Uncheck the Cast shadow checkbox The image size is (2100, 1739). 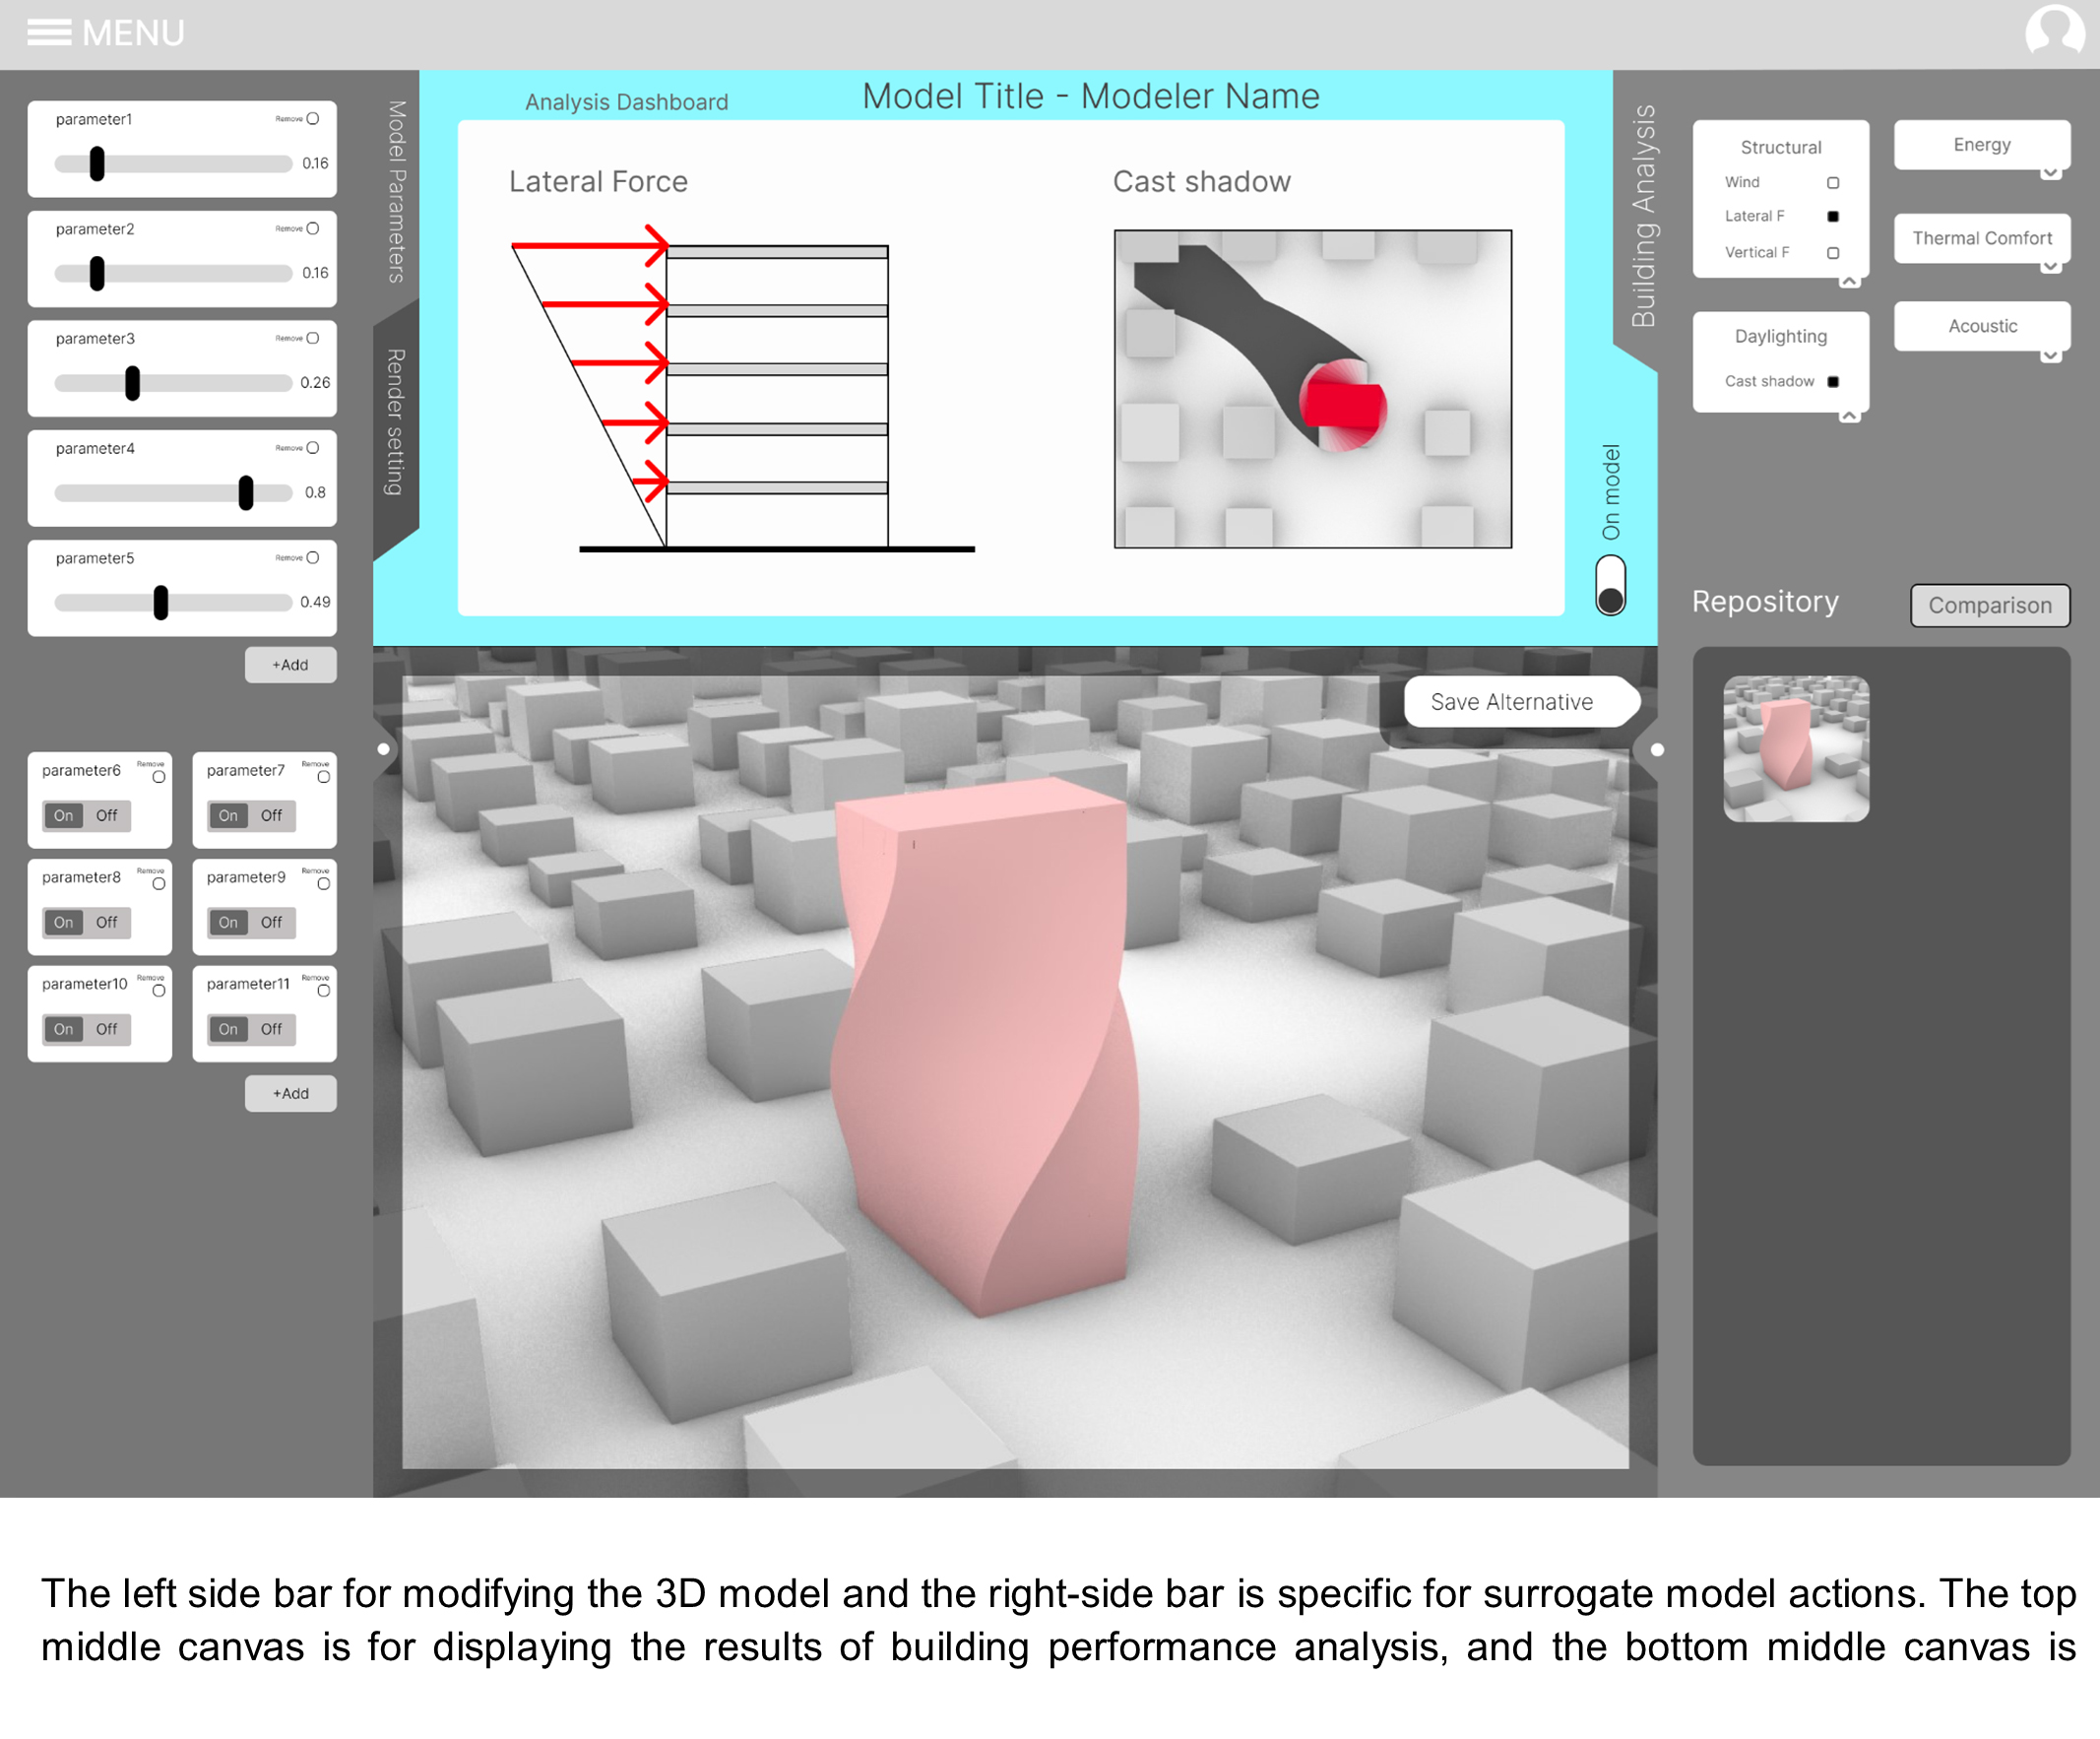pyautogui.click(x=1833, y=382)
